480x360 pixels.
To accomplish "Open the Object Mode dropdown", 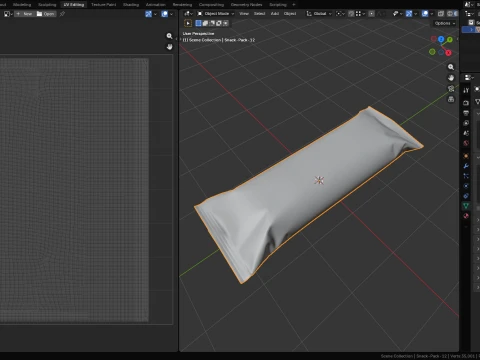I will (216, 14).
